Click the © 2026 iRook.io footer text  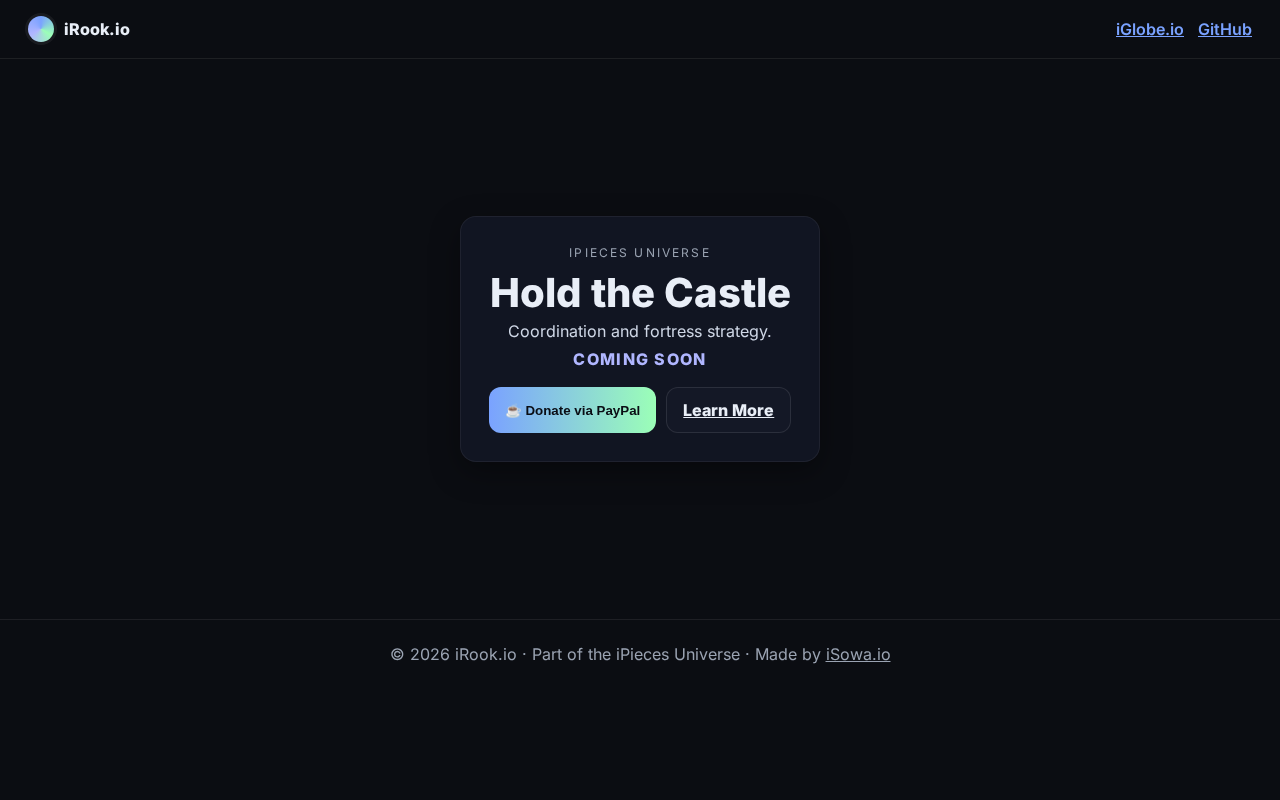[x=453, y=654]
